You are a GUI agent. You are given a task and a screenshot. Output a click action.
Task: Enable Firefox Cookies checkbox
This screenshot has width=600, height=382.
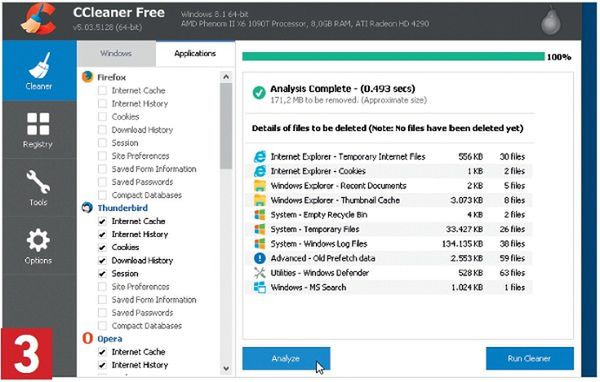point(102,117)
